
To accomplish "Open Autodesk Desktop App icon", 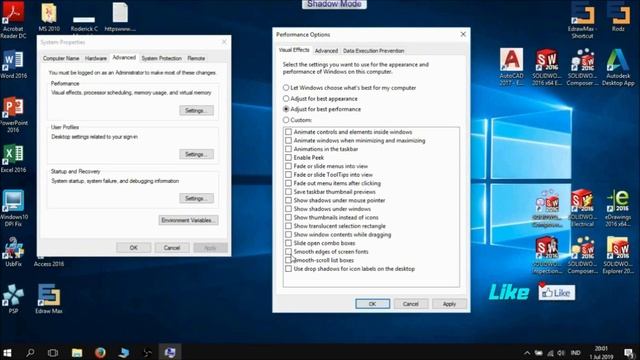I will [x=618, y=67].
